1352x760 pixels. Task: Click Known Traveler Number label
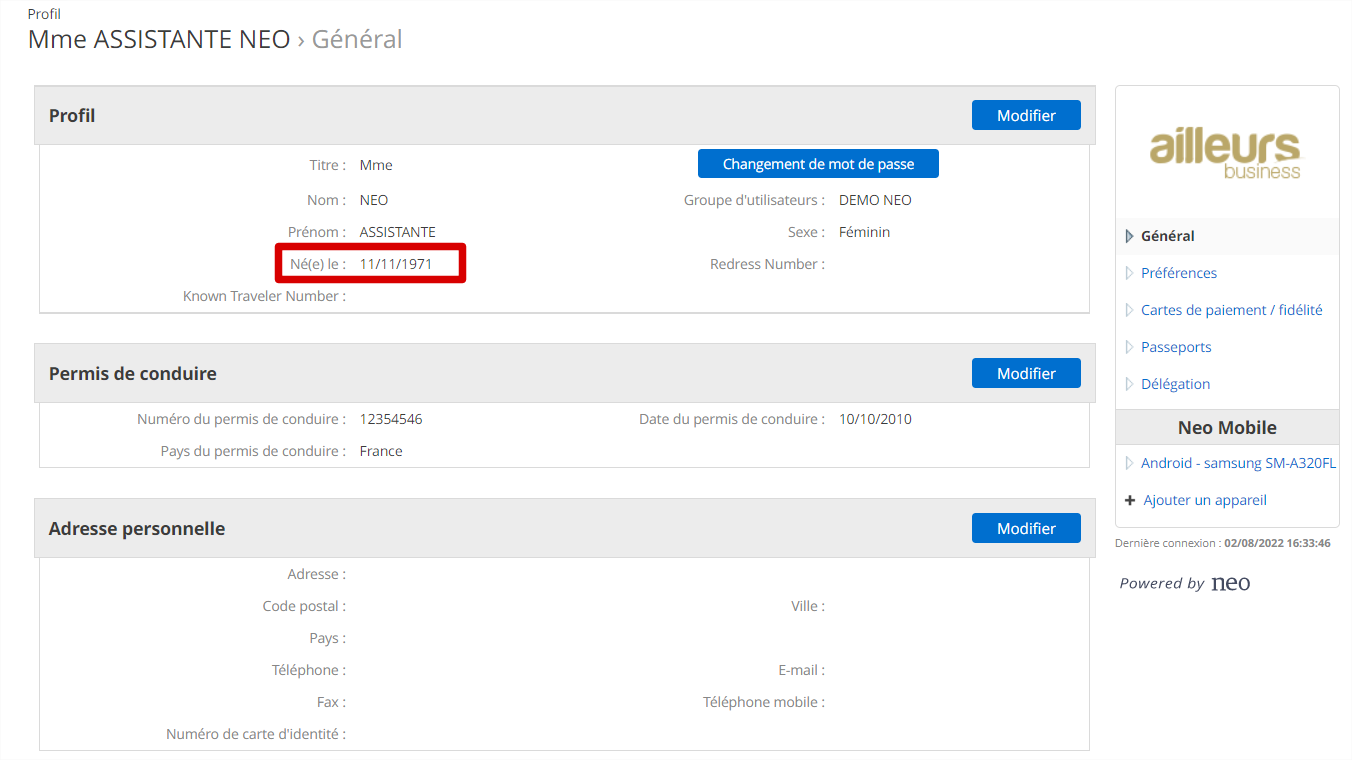click(x=265, y=296)
